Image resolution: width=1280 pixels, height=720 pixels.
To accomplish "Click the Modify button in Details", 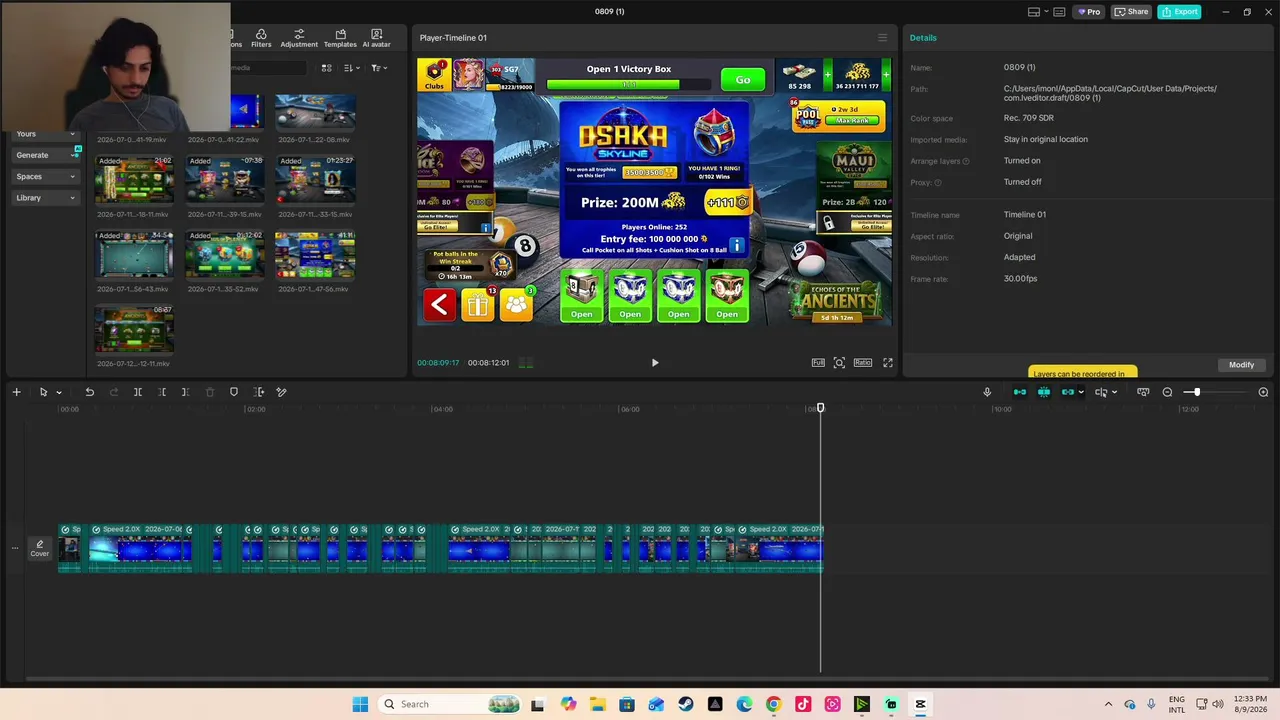I will 1241,365.
